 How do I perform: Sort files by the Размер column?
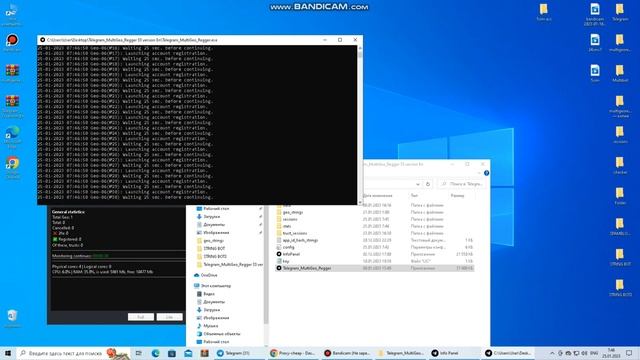coord(458,196)
